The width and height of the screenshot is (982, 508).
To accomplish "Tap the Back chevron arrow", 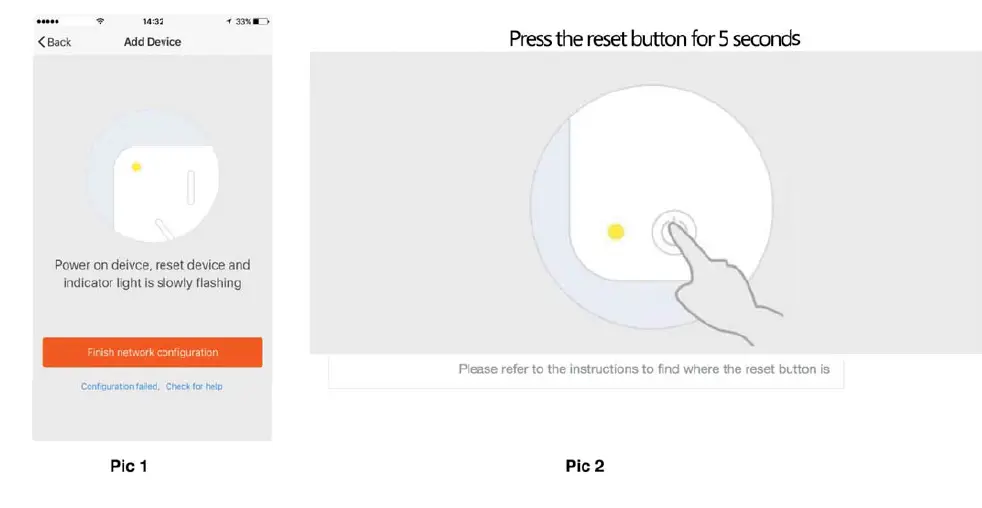I will [42, 42].
